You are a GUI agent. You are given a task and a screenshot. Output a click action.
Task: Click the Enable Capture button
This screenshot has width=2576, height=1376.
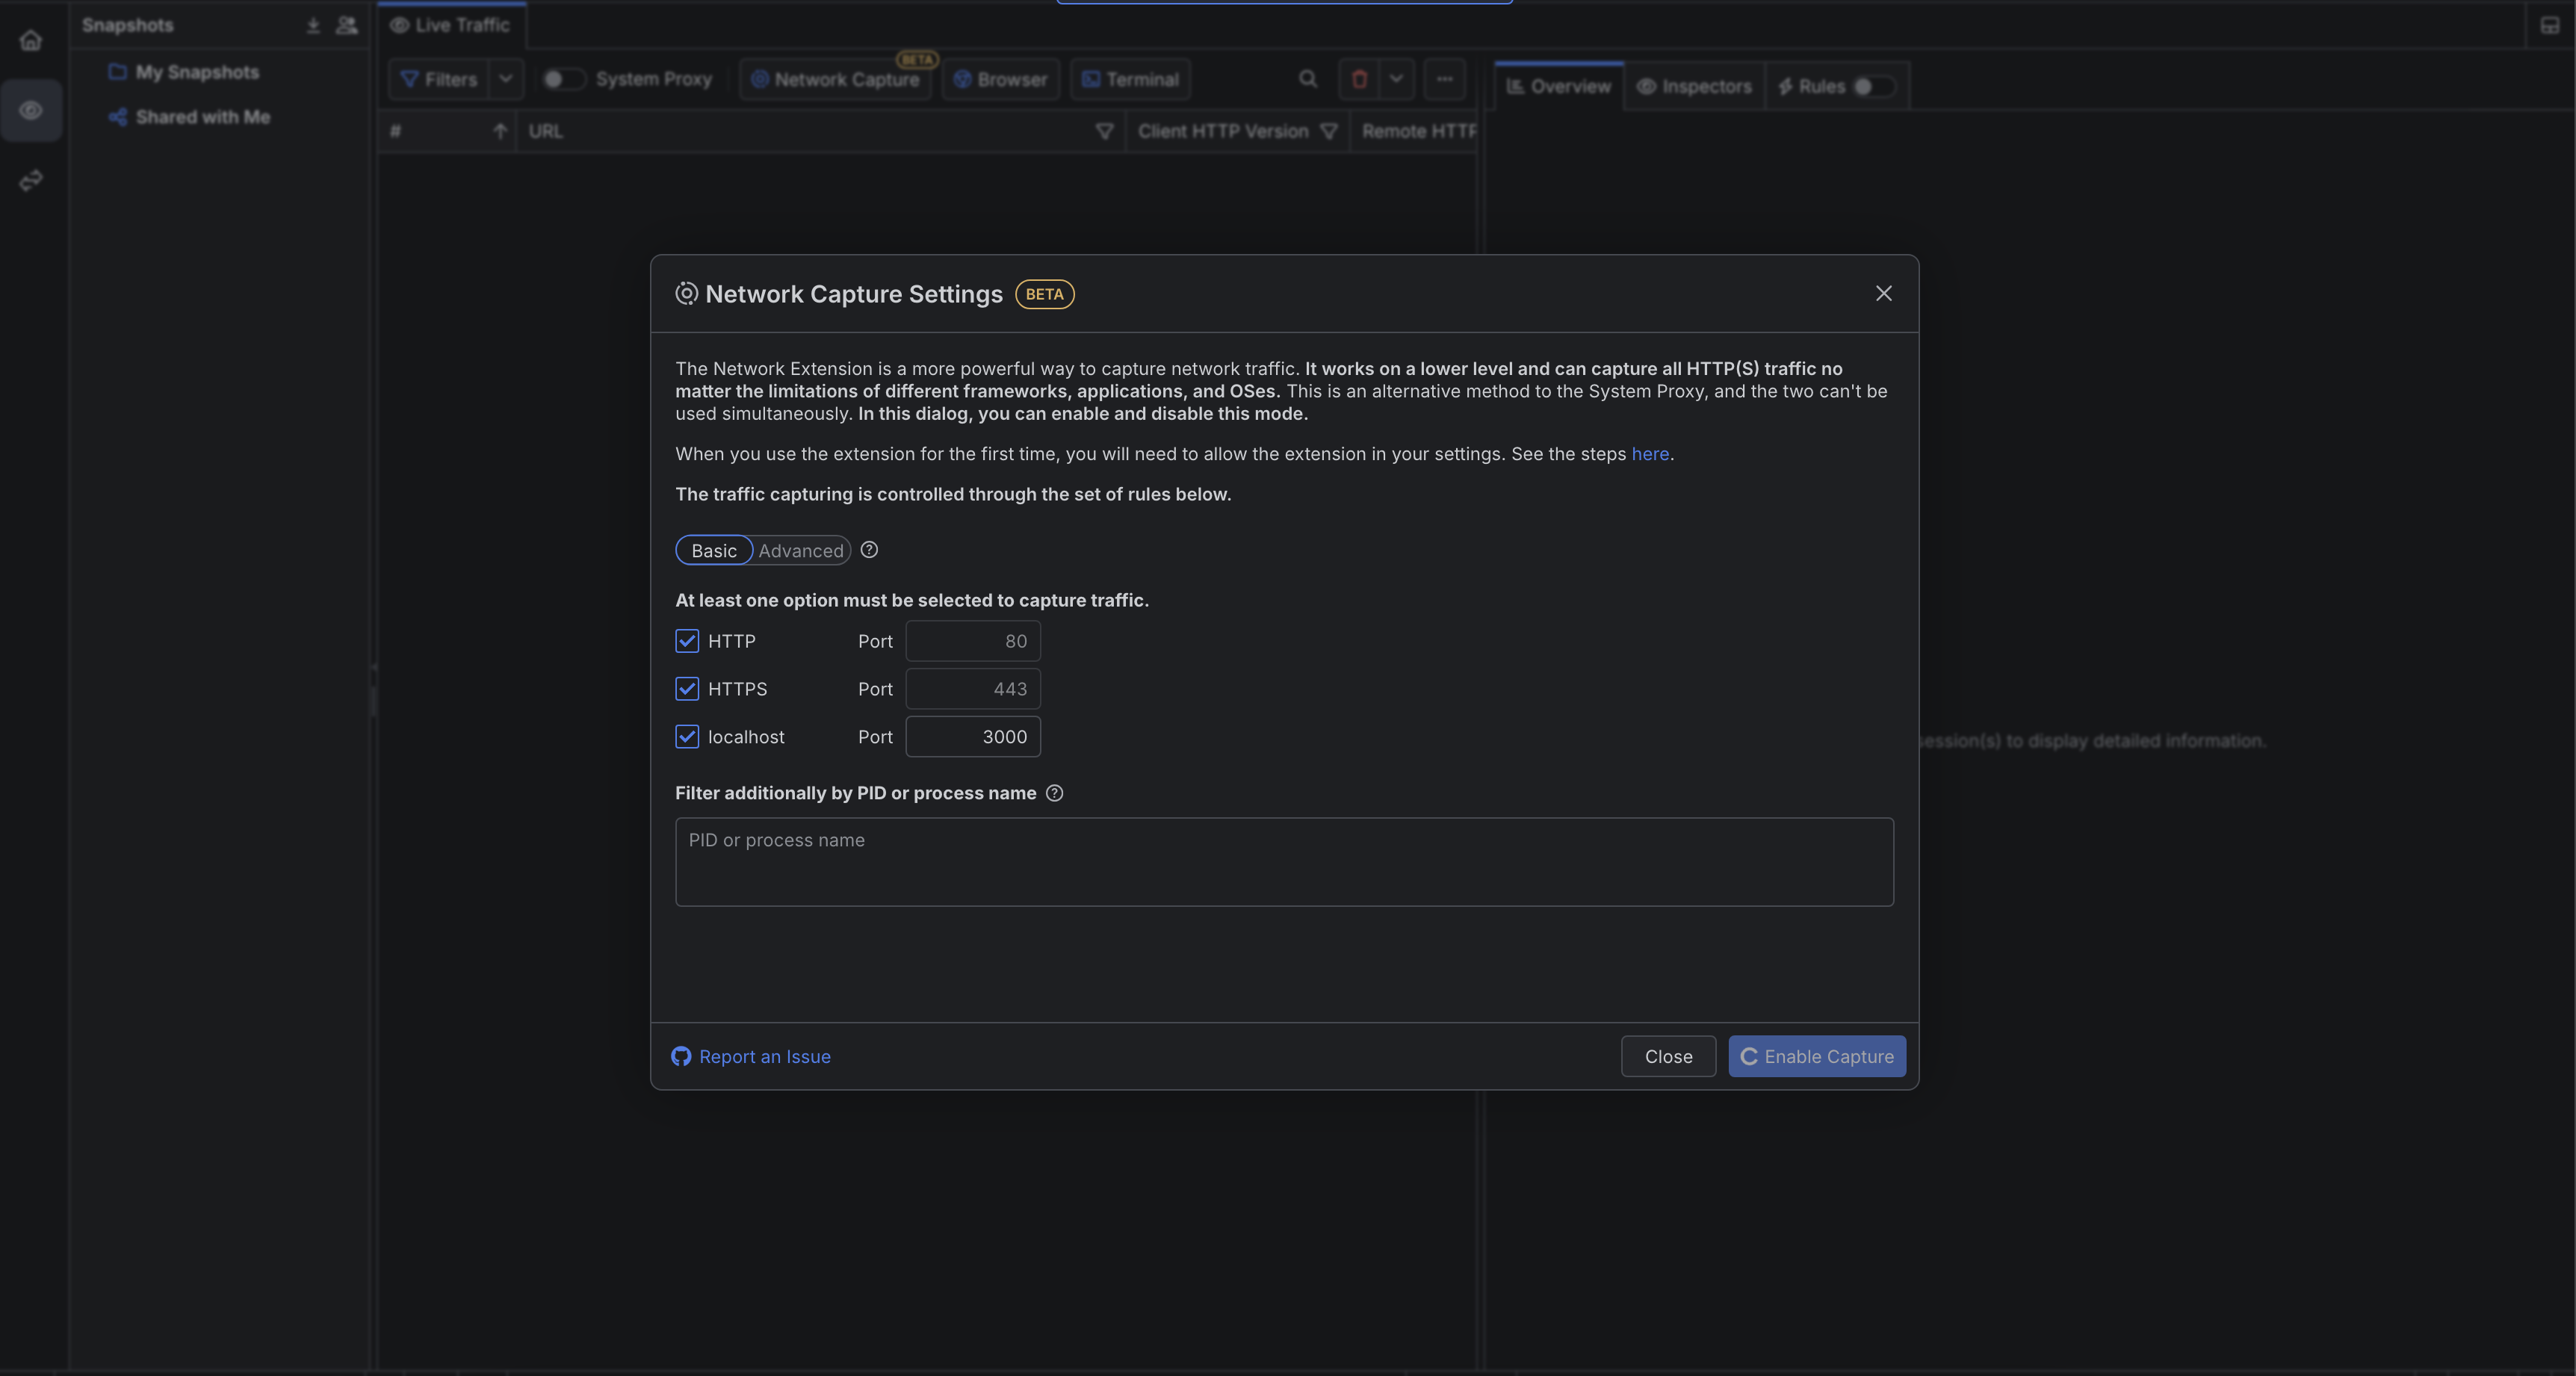pos(1816,1056)
